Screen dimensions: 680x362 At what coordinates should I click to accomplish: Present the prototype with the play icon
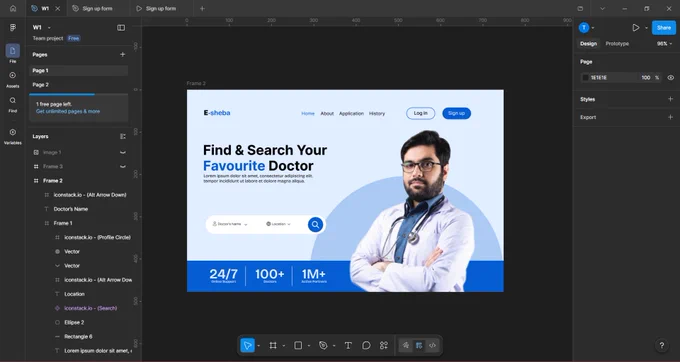point(635,28)
